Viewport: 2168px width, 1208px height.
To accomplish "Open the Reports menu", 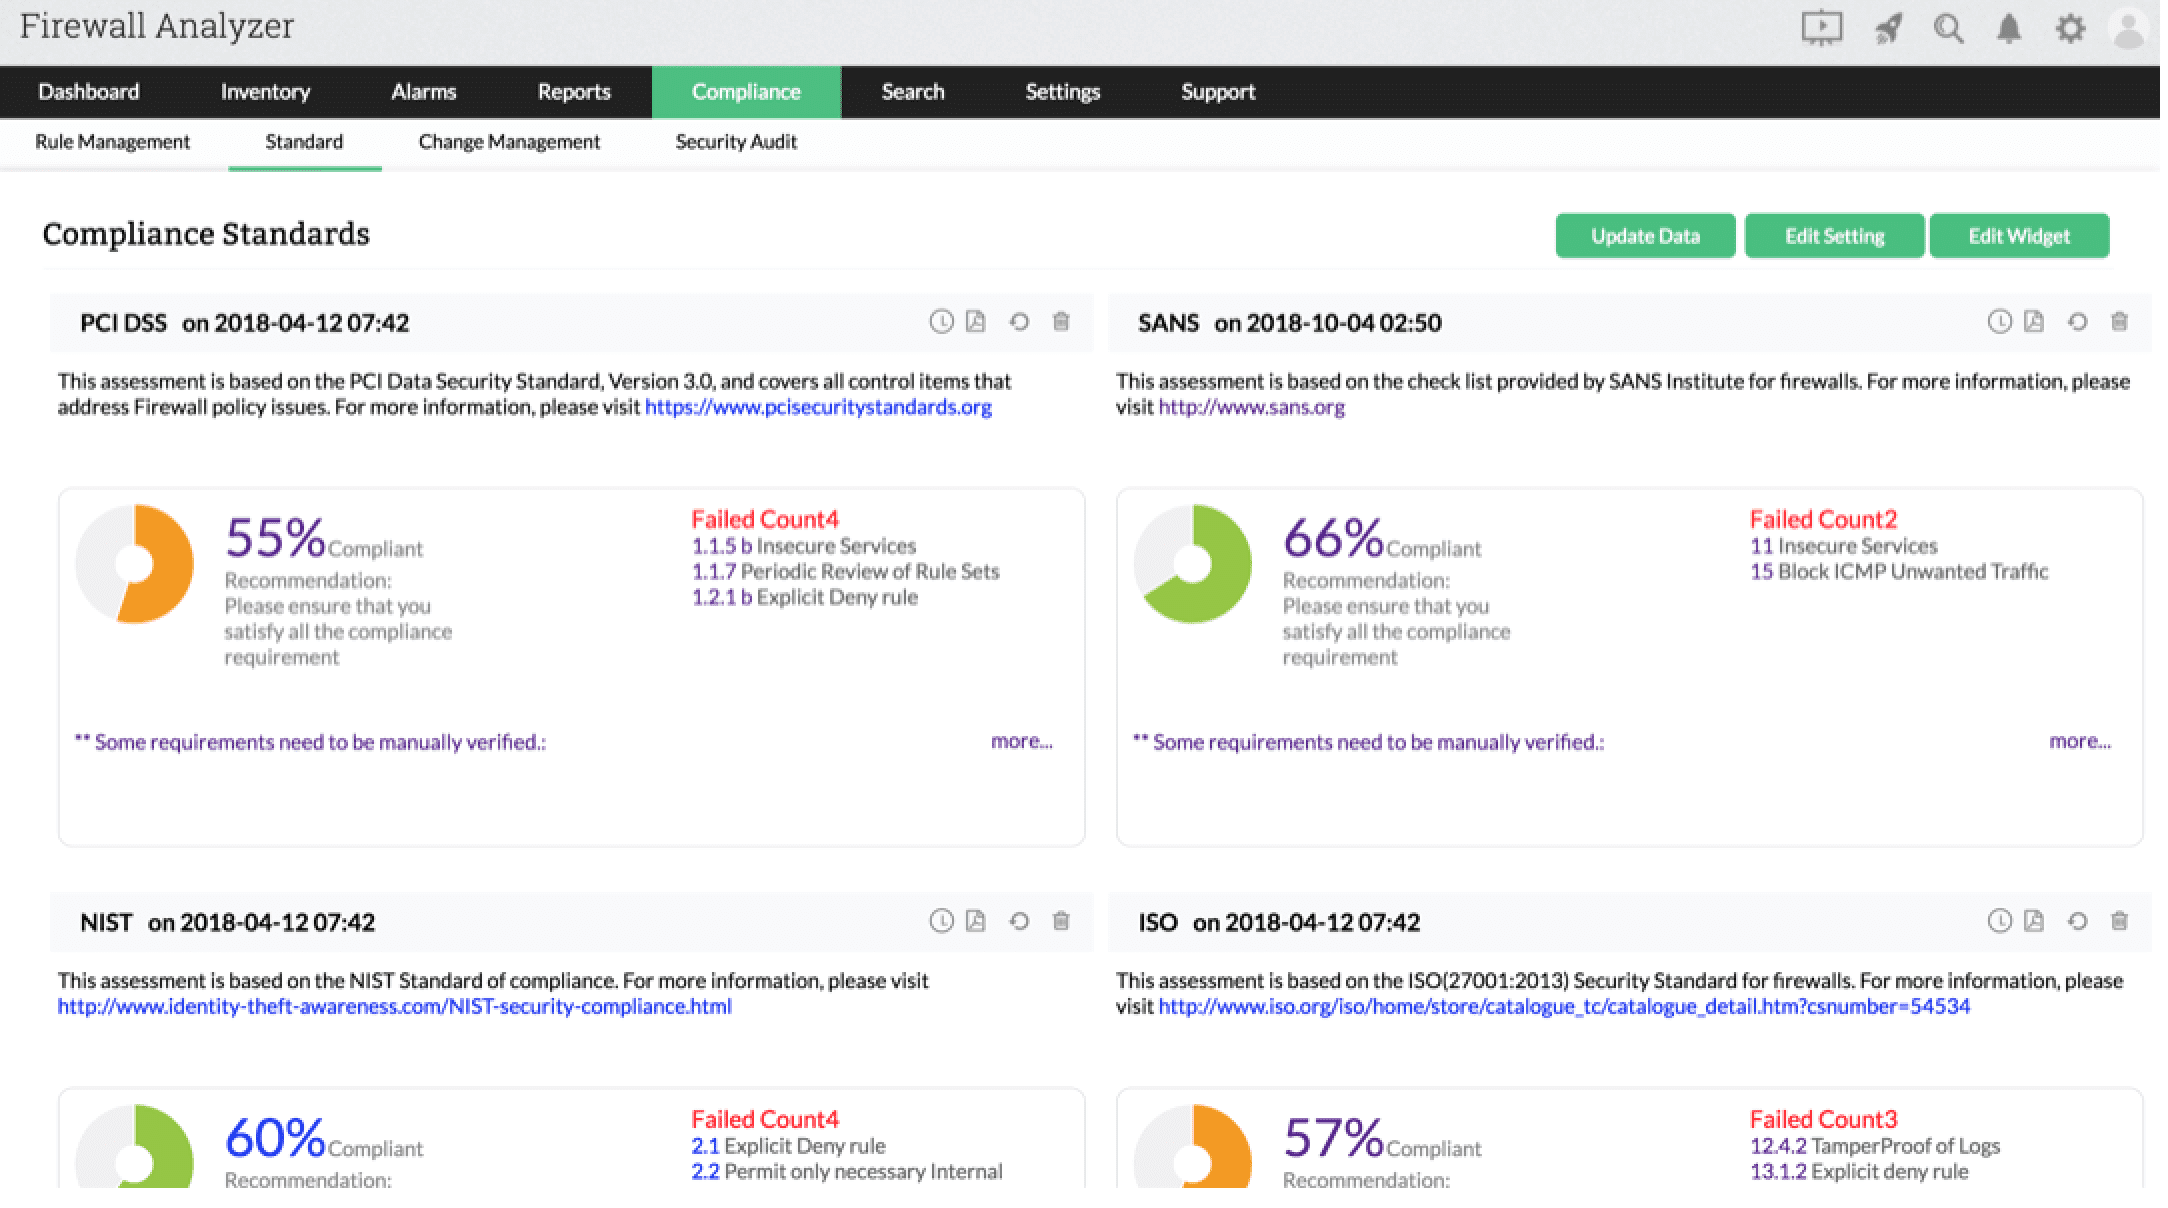I will pos(573,92).
